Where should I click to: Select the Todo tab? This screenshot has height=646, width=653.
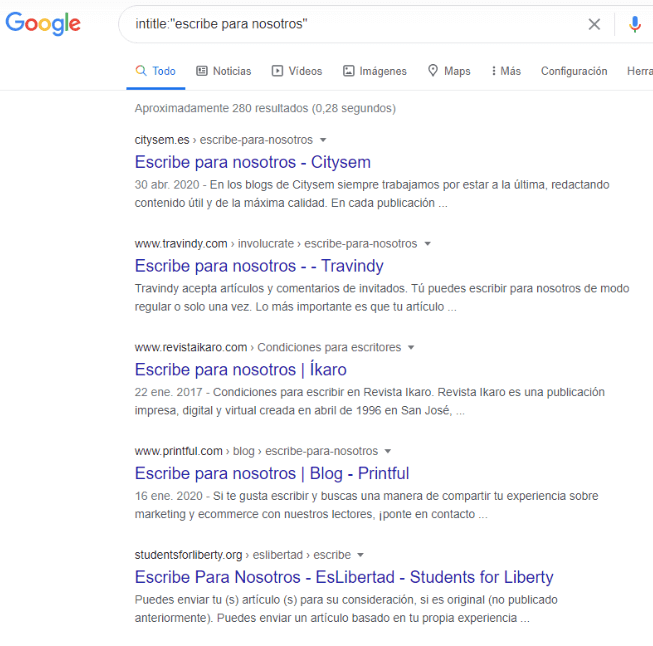155,71
